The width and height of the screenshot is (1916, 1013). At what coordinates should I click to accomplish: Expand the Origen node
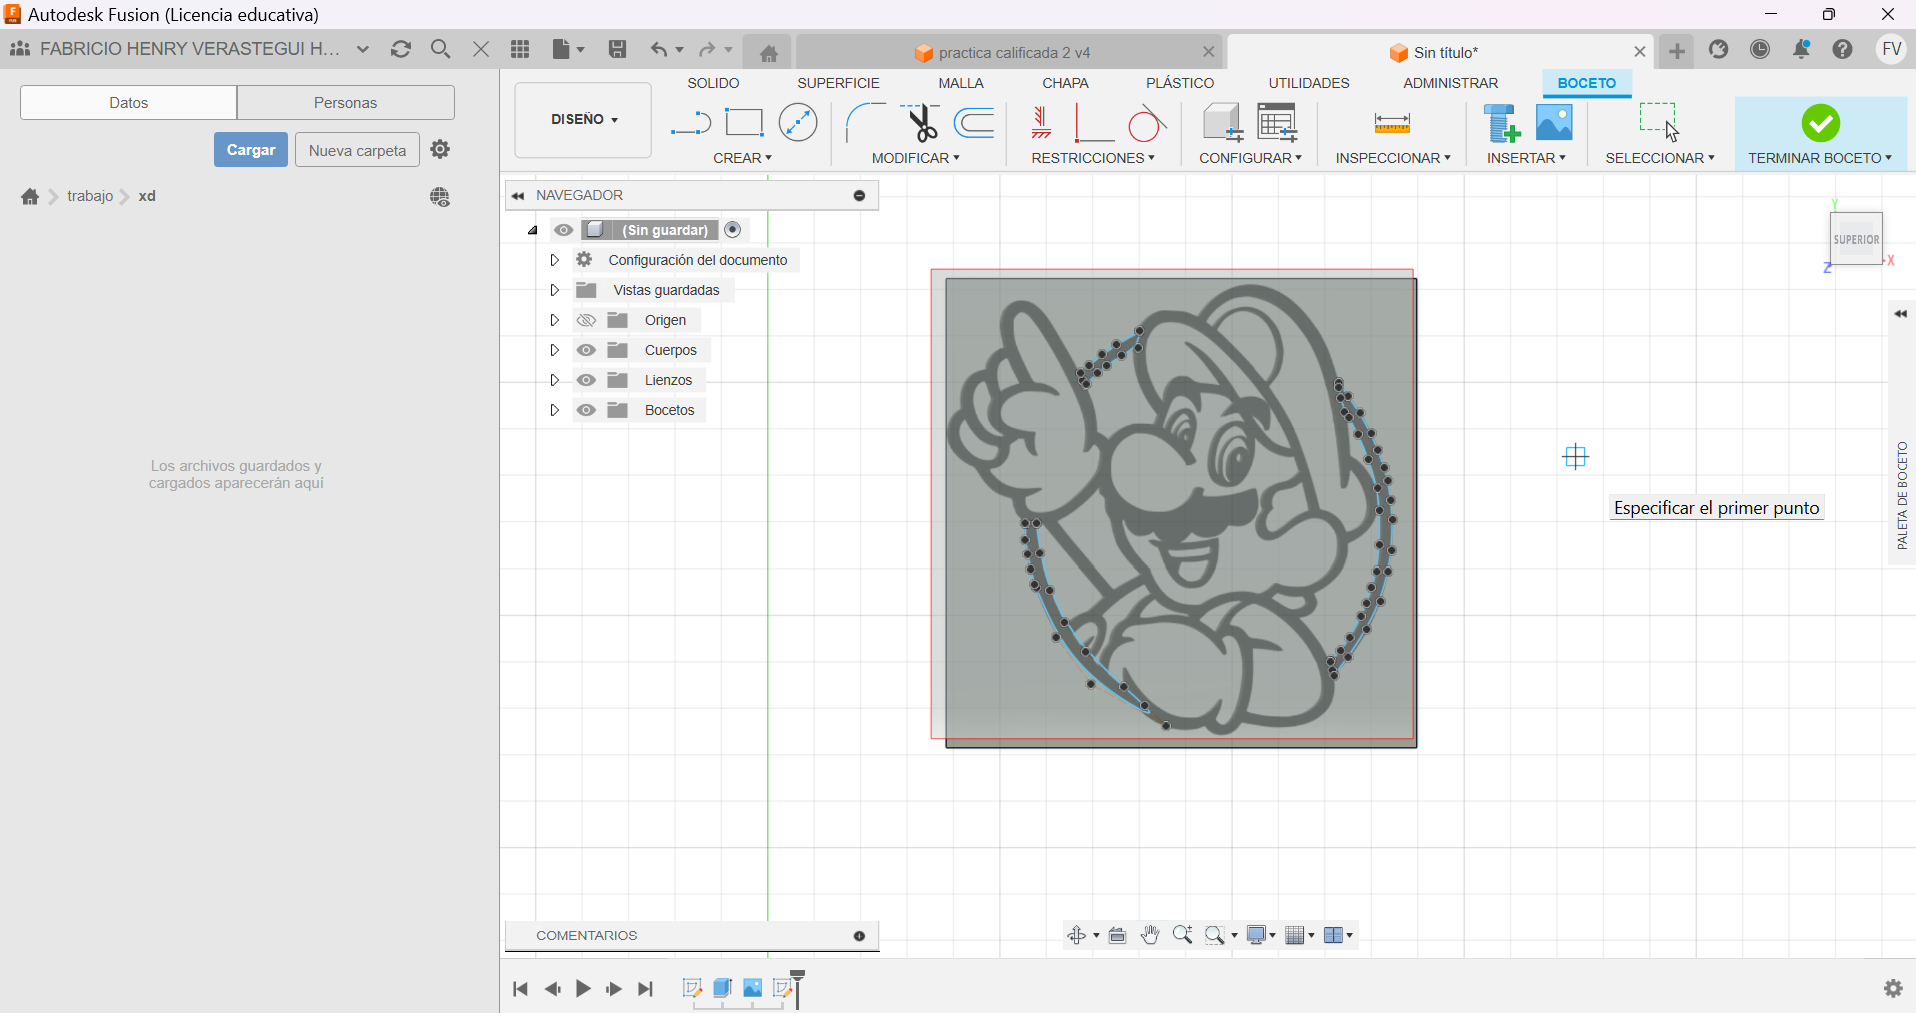(554, 320)
